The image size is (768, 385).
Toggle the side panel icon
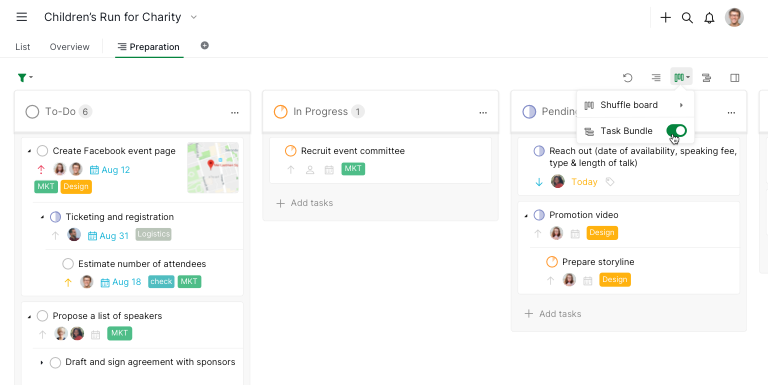click(734, 77)
